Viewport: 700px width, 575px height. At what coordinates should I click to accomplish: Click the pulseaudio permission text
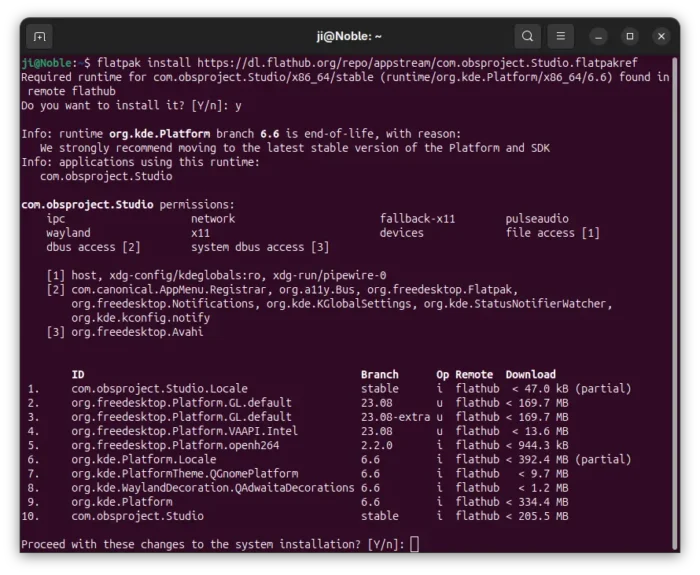pos(537,219)
